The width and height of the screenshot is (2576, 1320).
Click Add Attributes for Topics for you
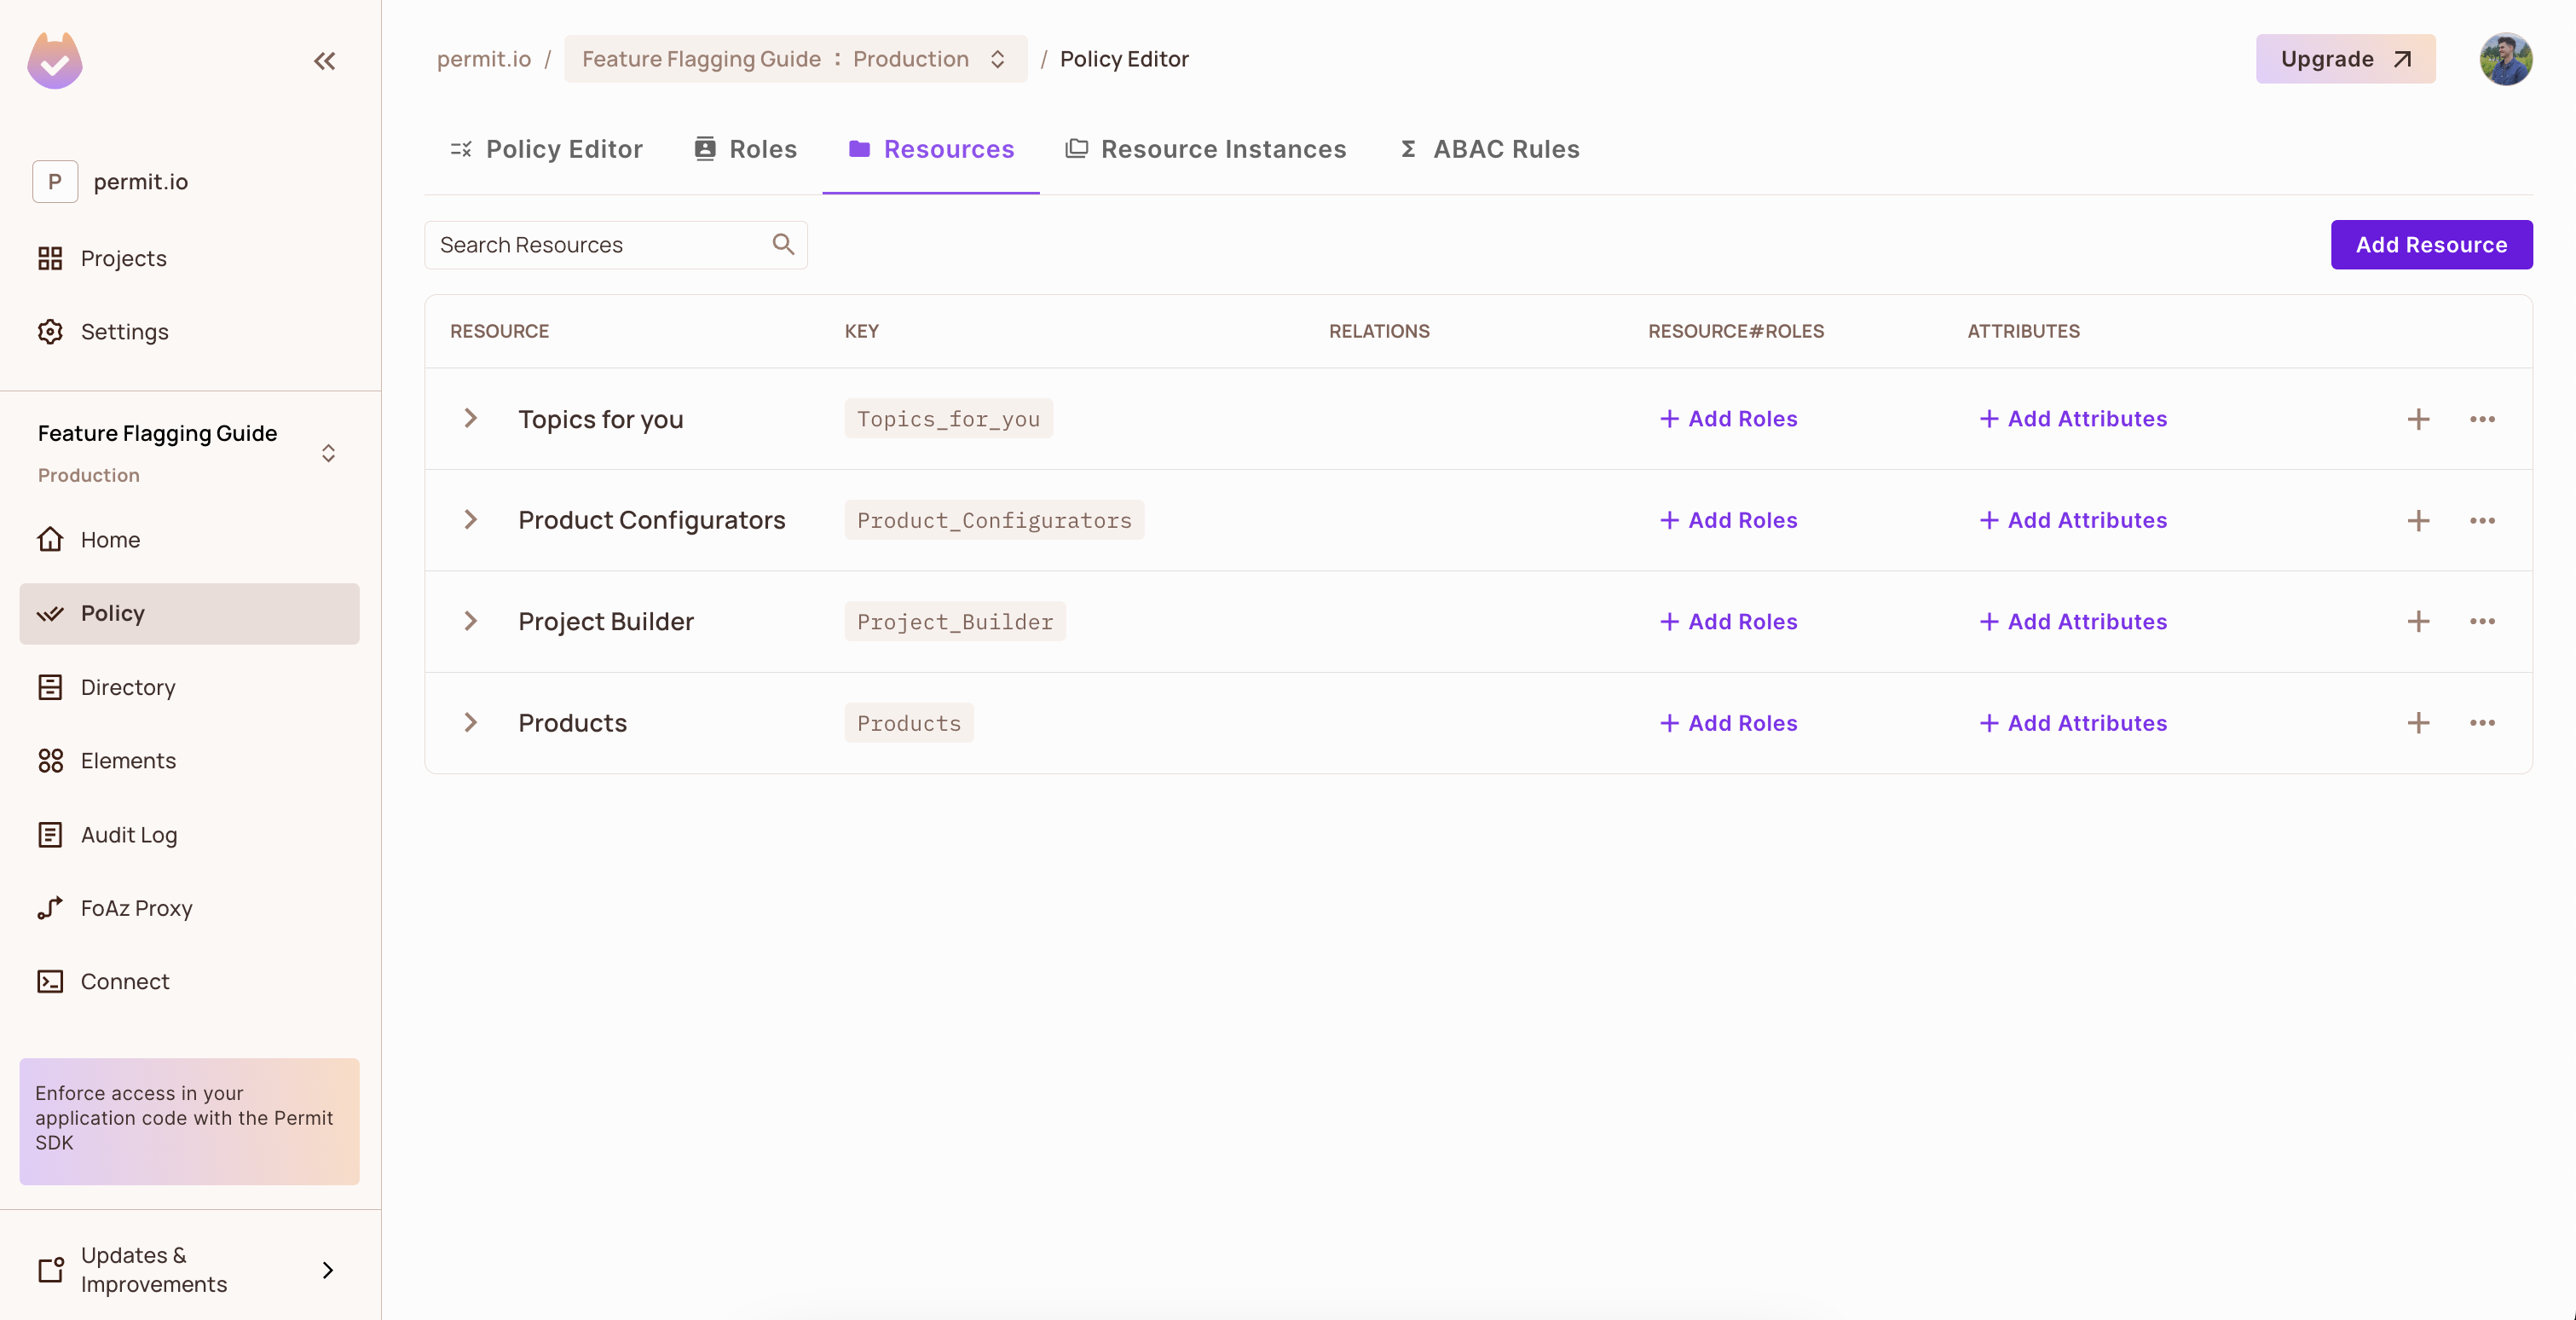(x=2073, y=418)
